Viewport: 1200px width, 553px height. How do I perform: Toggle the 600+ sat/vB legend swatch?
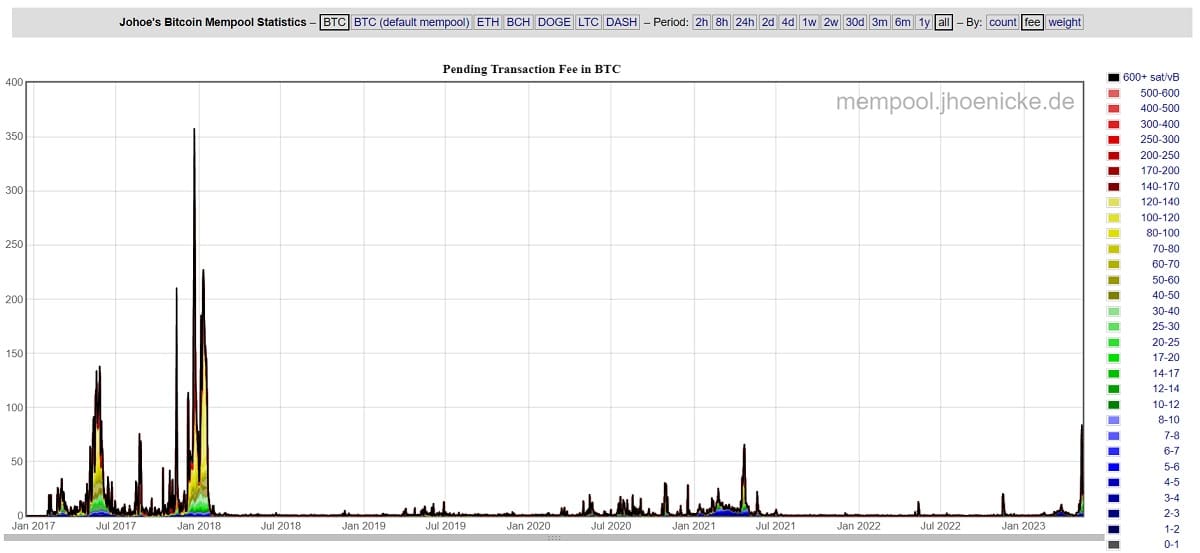1113,77
